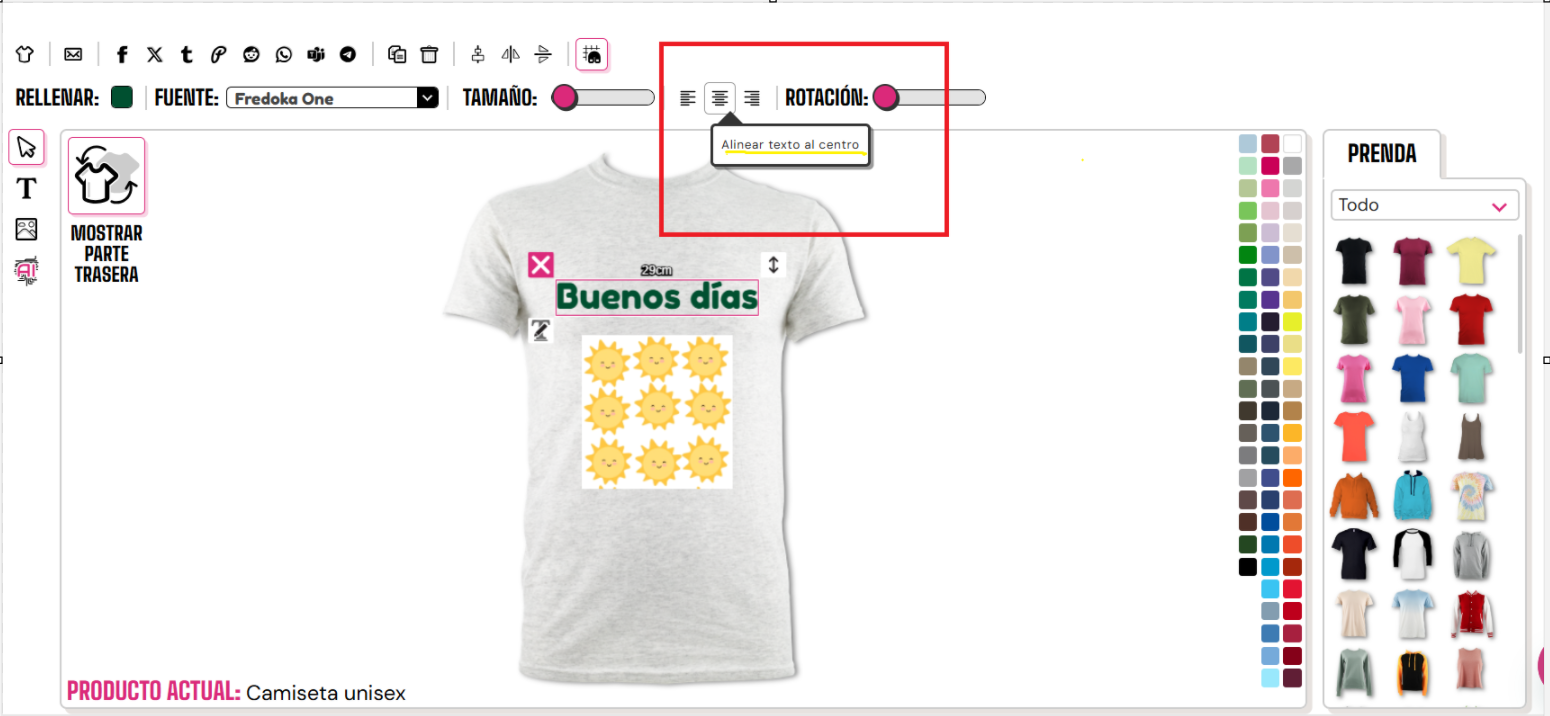Expand the Todo garment category dropdown

point(1424,205)
